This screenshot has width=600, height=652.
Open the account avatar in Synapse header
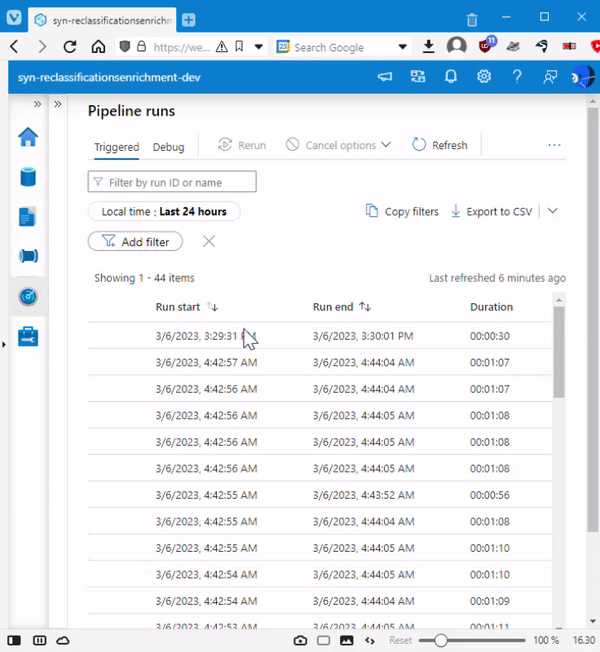pos(583,77)
